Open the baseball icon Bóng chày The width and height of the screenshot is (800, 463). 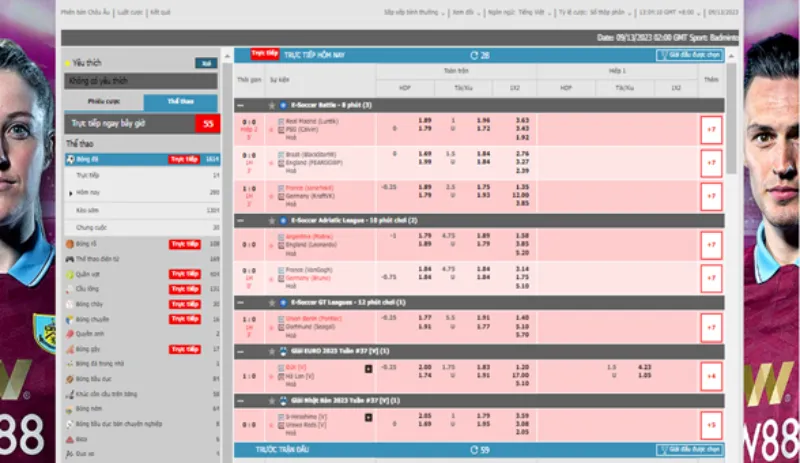pyautogui.click(x=70, y=304)
